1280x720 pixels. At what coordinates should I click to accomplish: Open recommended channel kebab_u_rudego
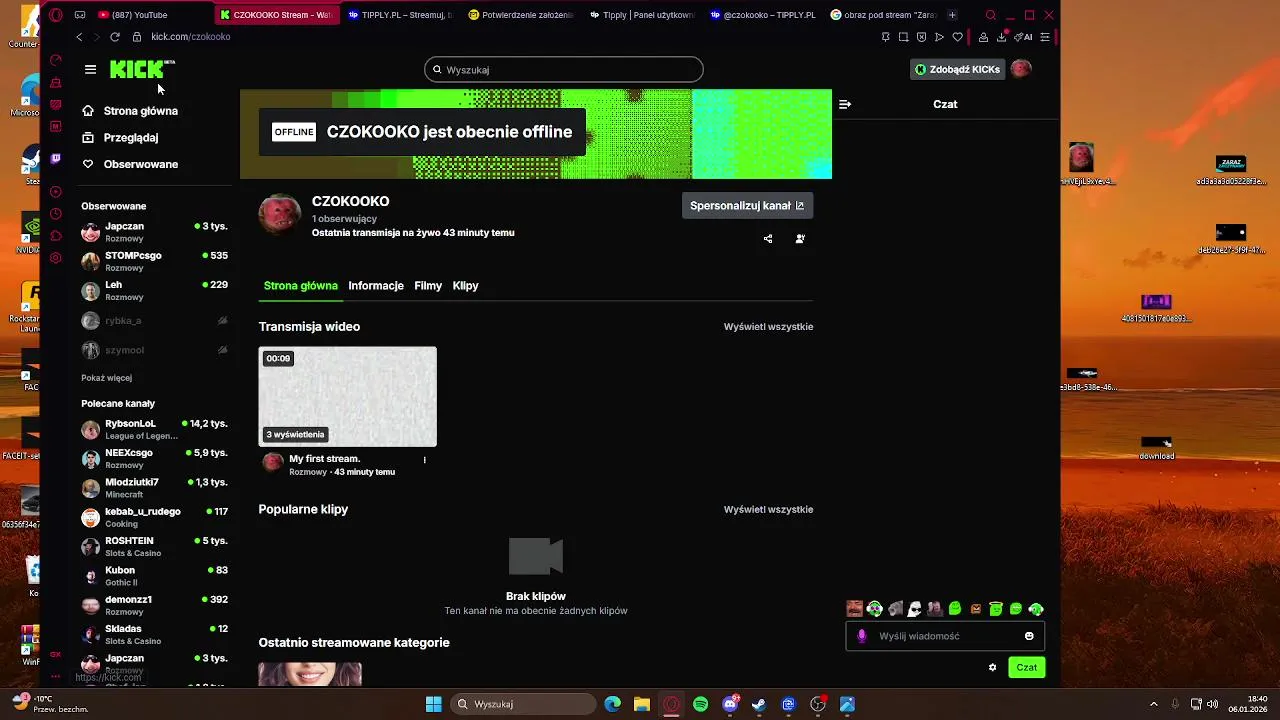click(x=154, y=517)
